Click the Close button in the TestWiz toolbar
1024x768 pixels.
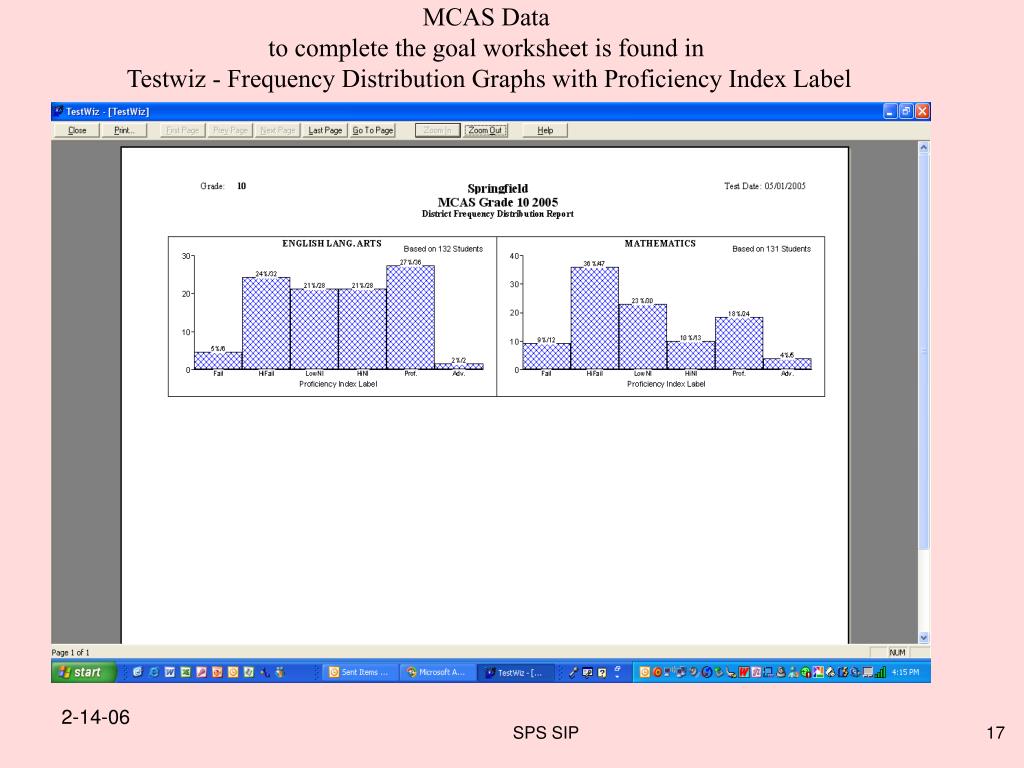point(77,131)
